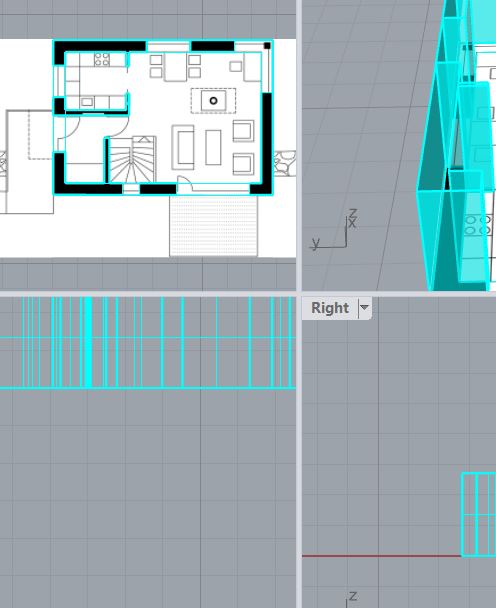This screenshot has height=608, width=496.
Task: Select the thick cyan bar in Front view
Action: tap(88, 342)
